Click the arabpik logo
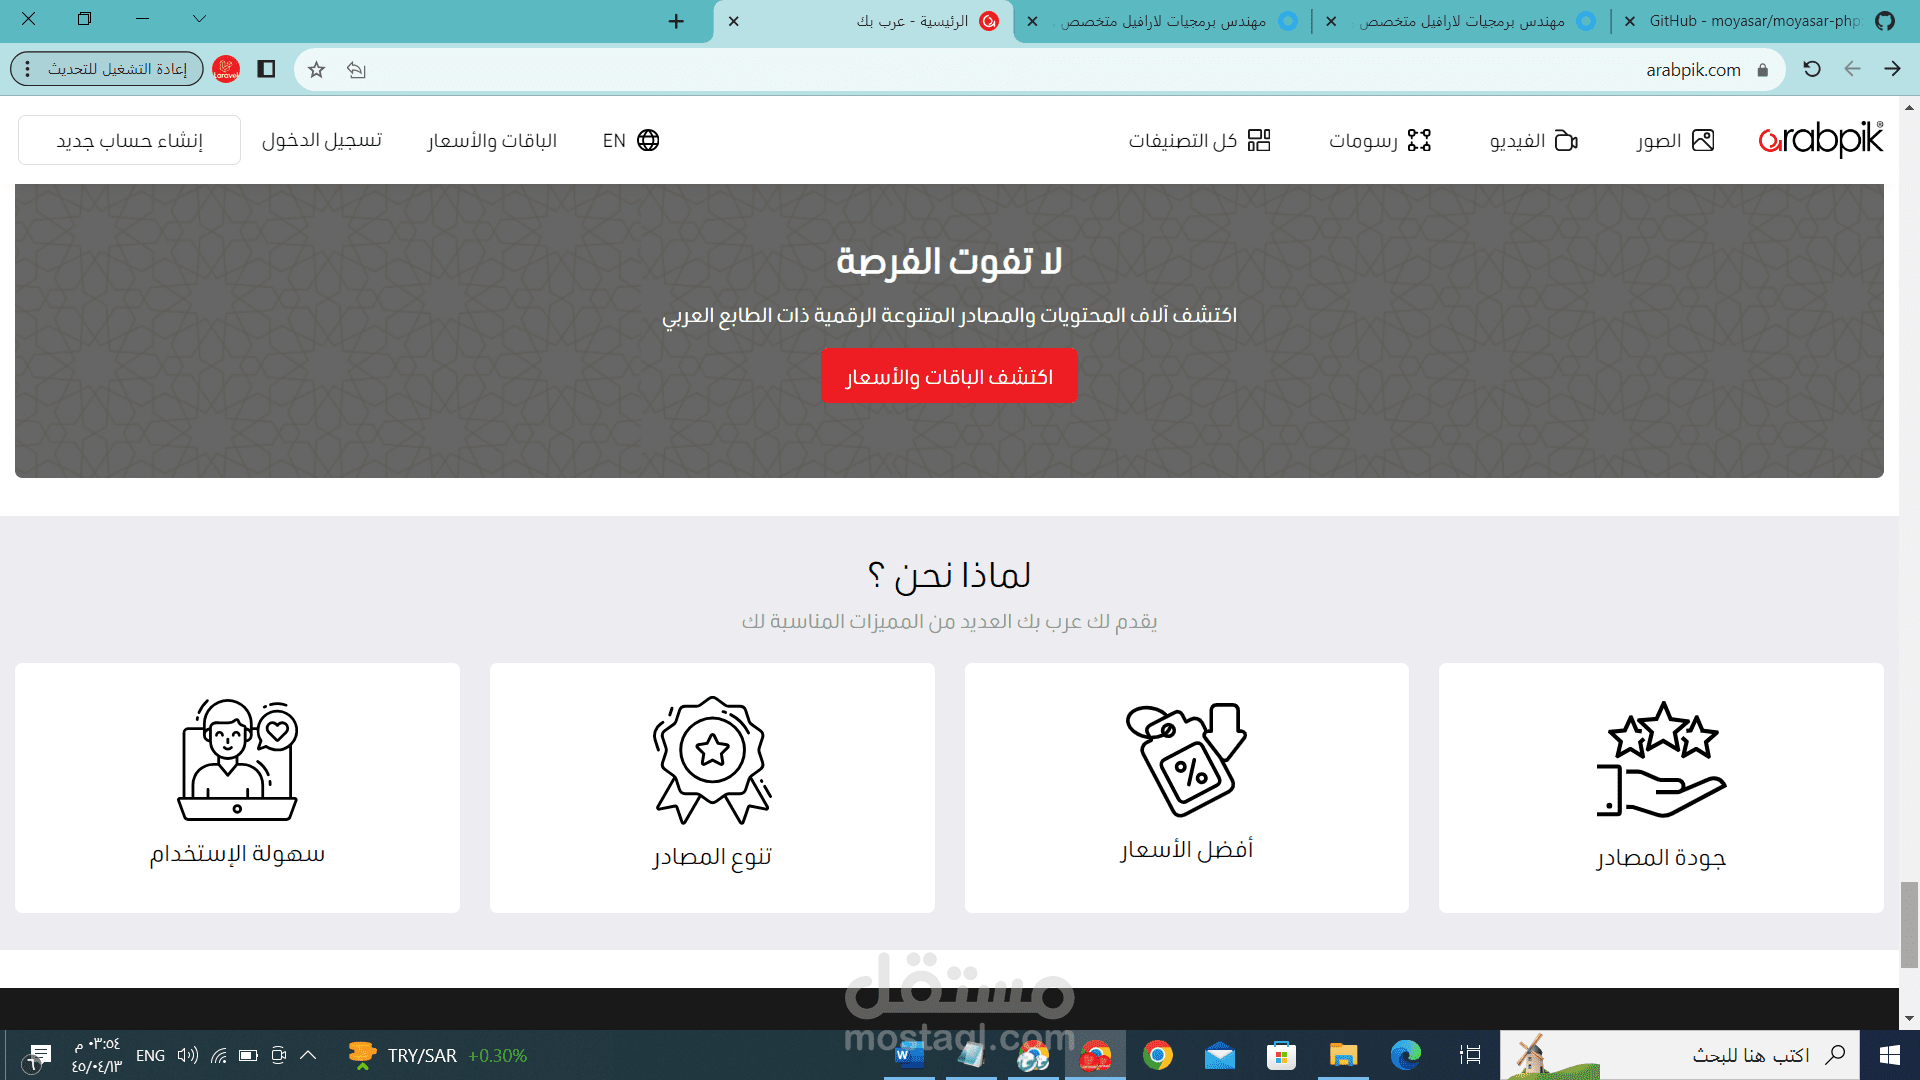This screenshot has width=1920, height=1080. [x=1821, y=140]
